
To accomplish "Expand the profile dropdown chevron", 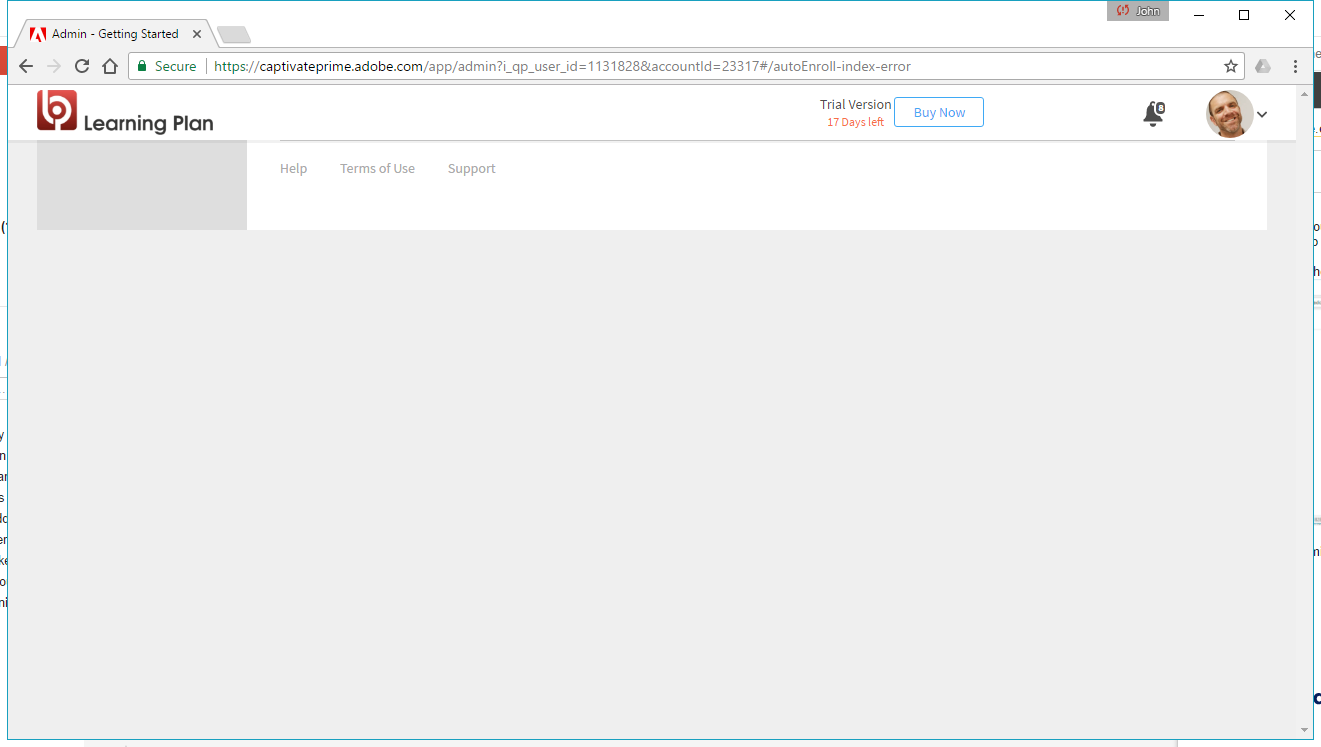I will [1262, 115].
